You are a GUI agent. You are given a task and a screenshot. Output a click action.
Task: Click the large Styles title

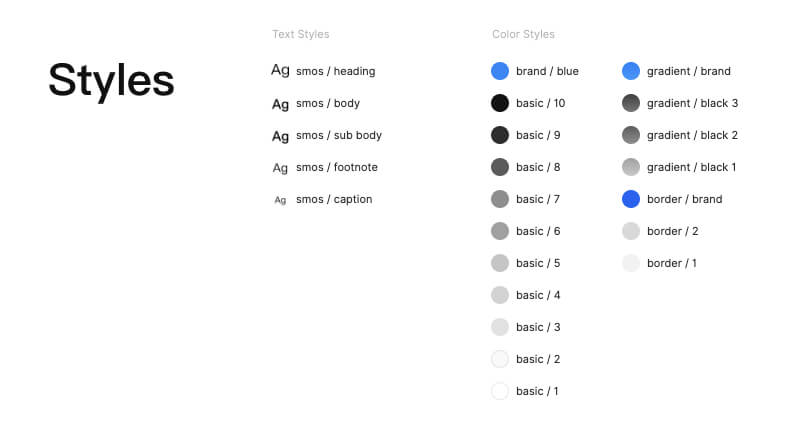pos(111,80)
